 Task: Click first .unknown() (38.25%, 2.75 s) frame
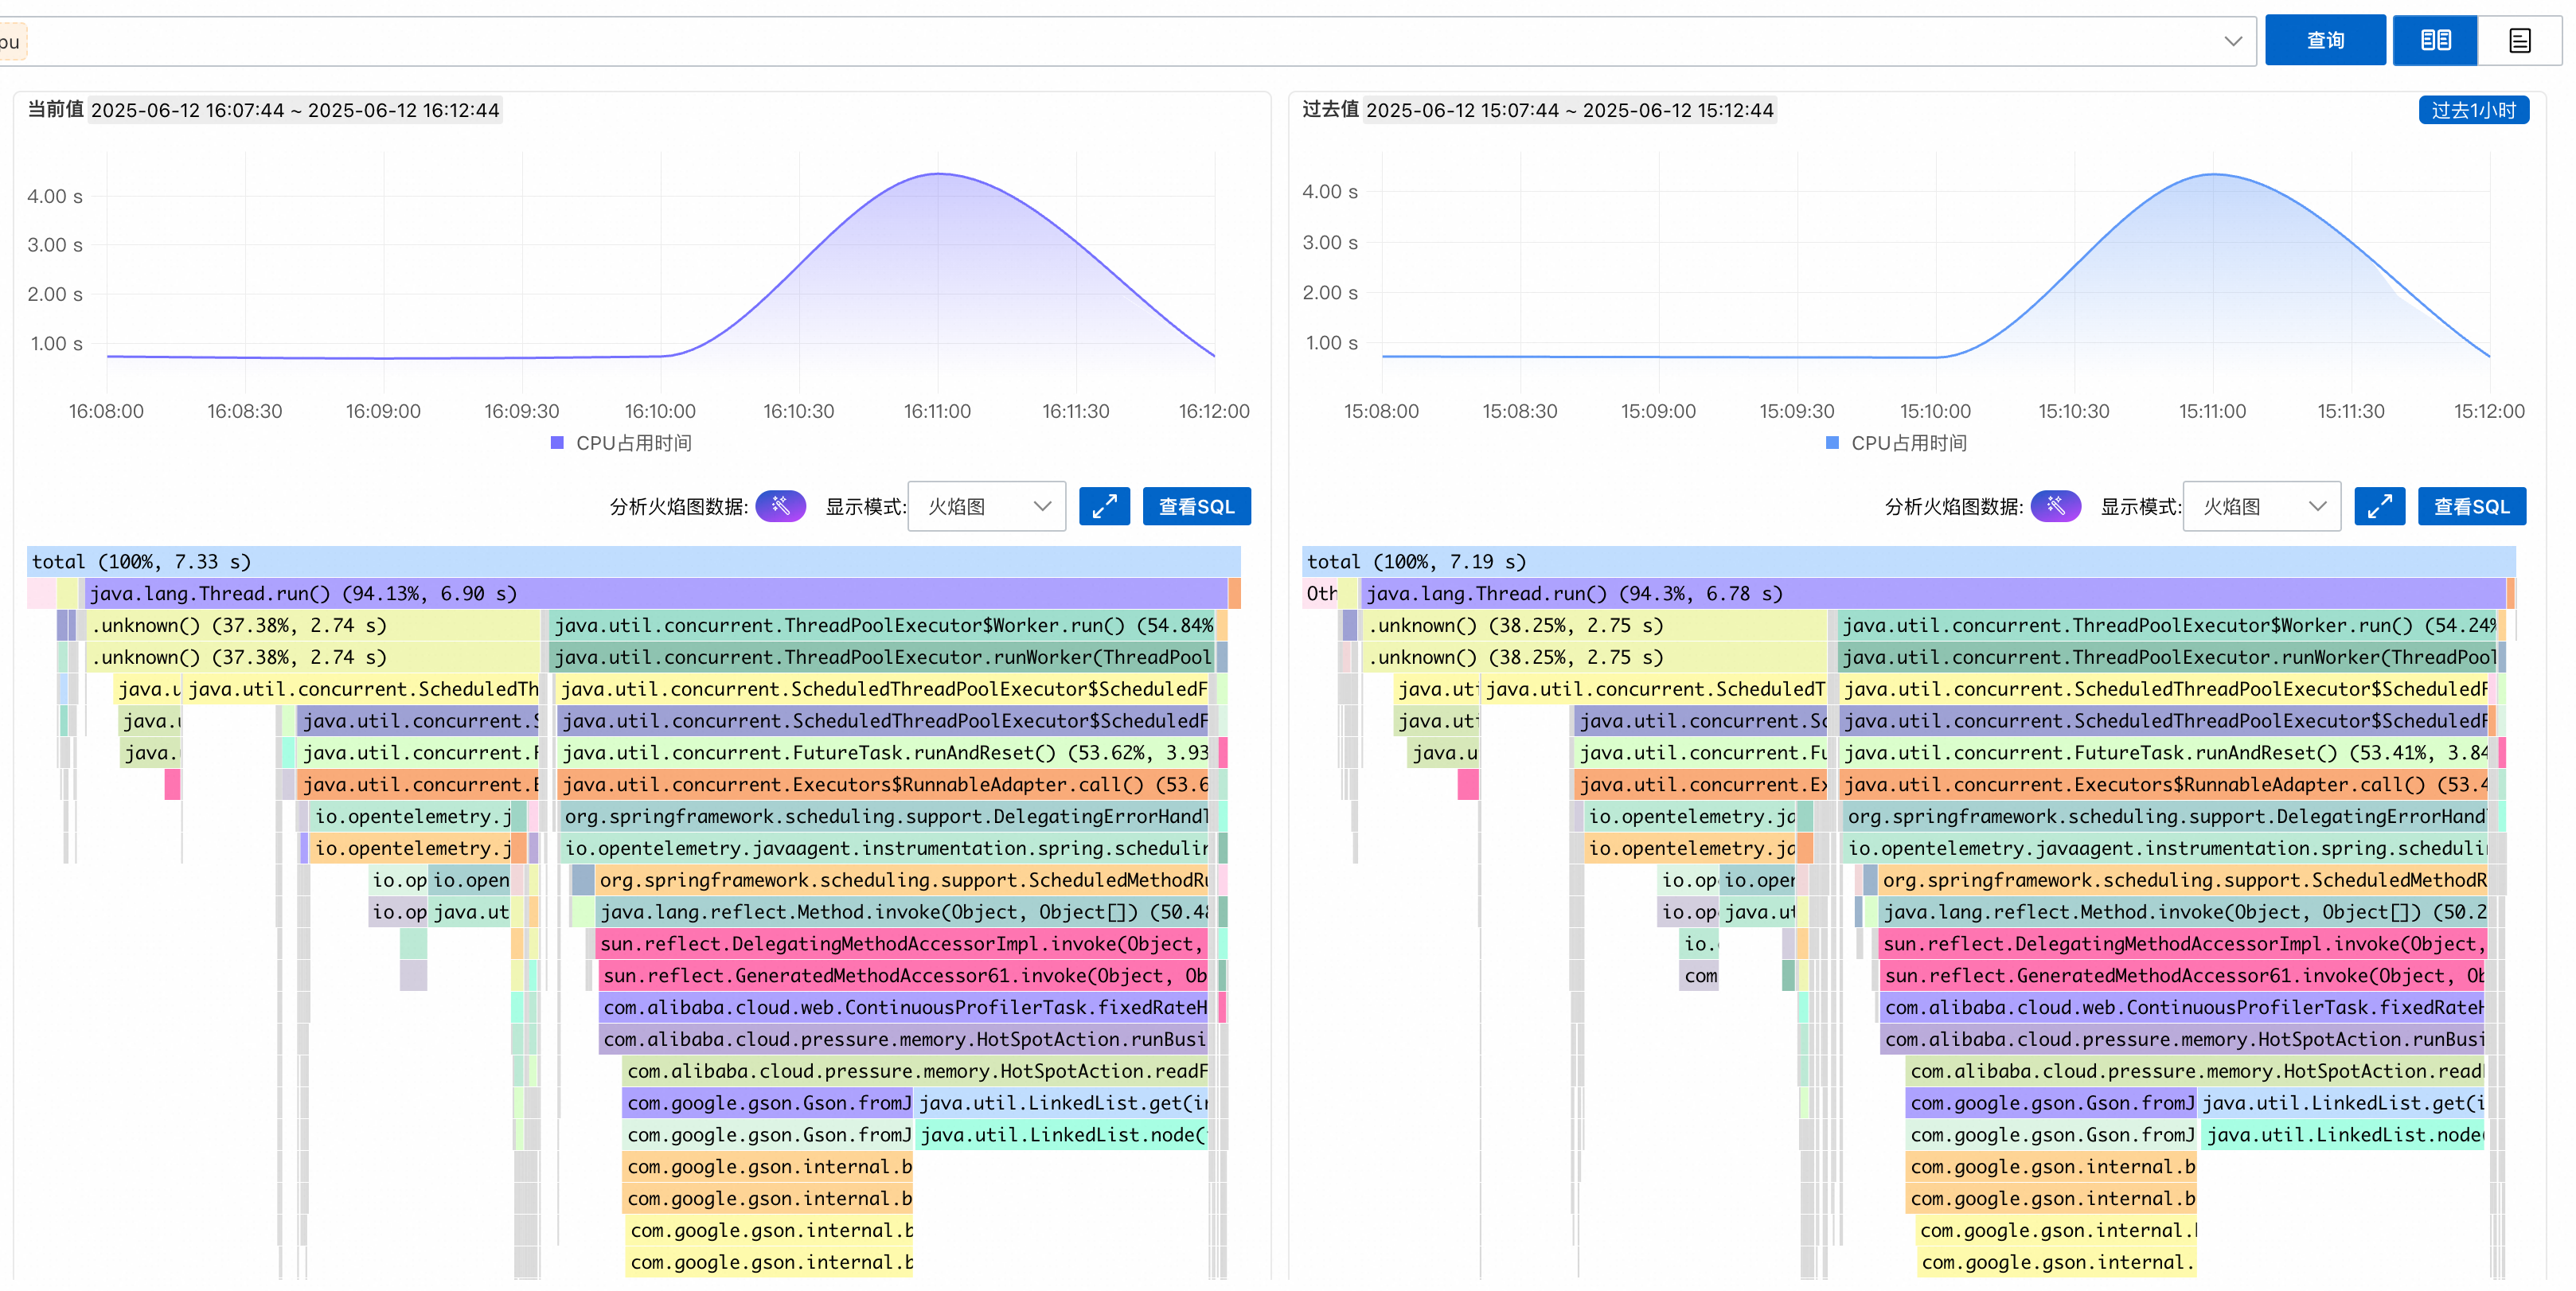click(x=1596, y=625)
